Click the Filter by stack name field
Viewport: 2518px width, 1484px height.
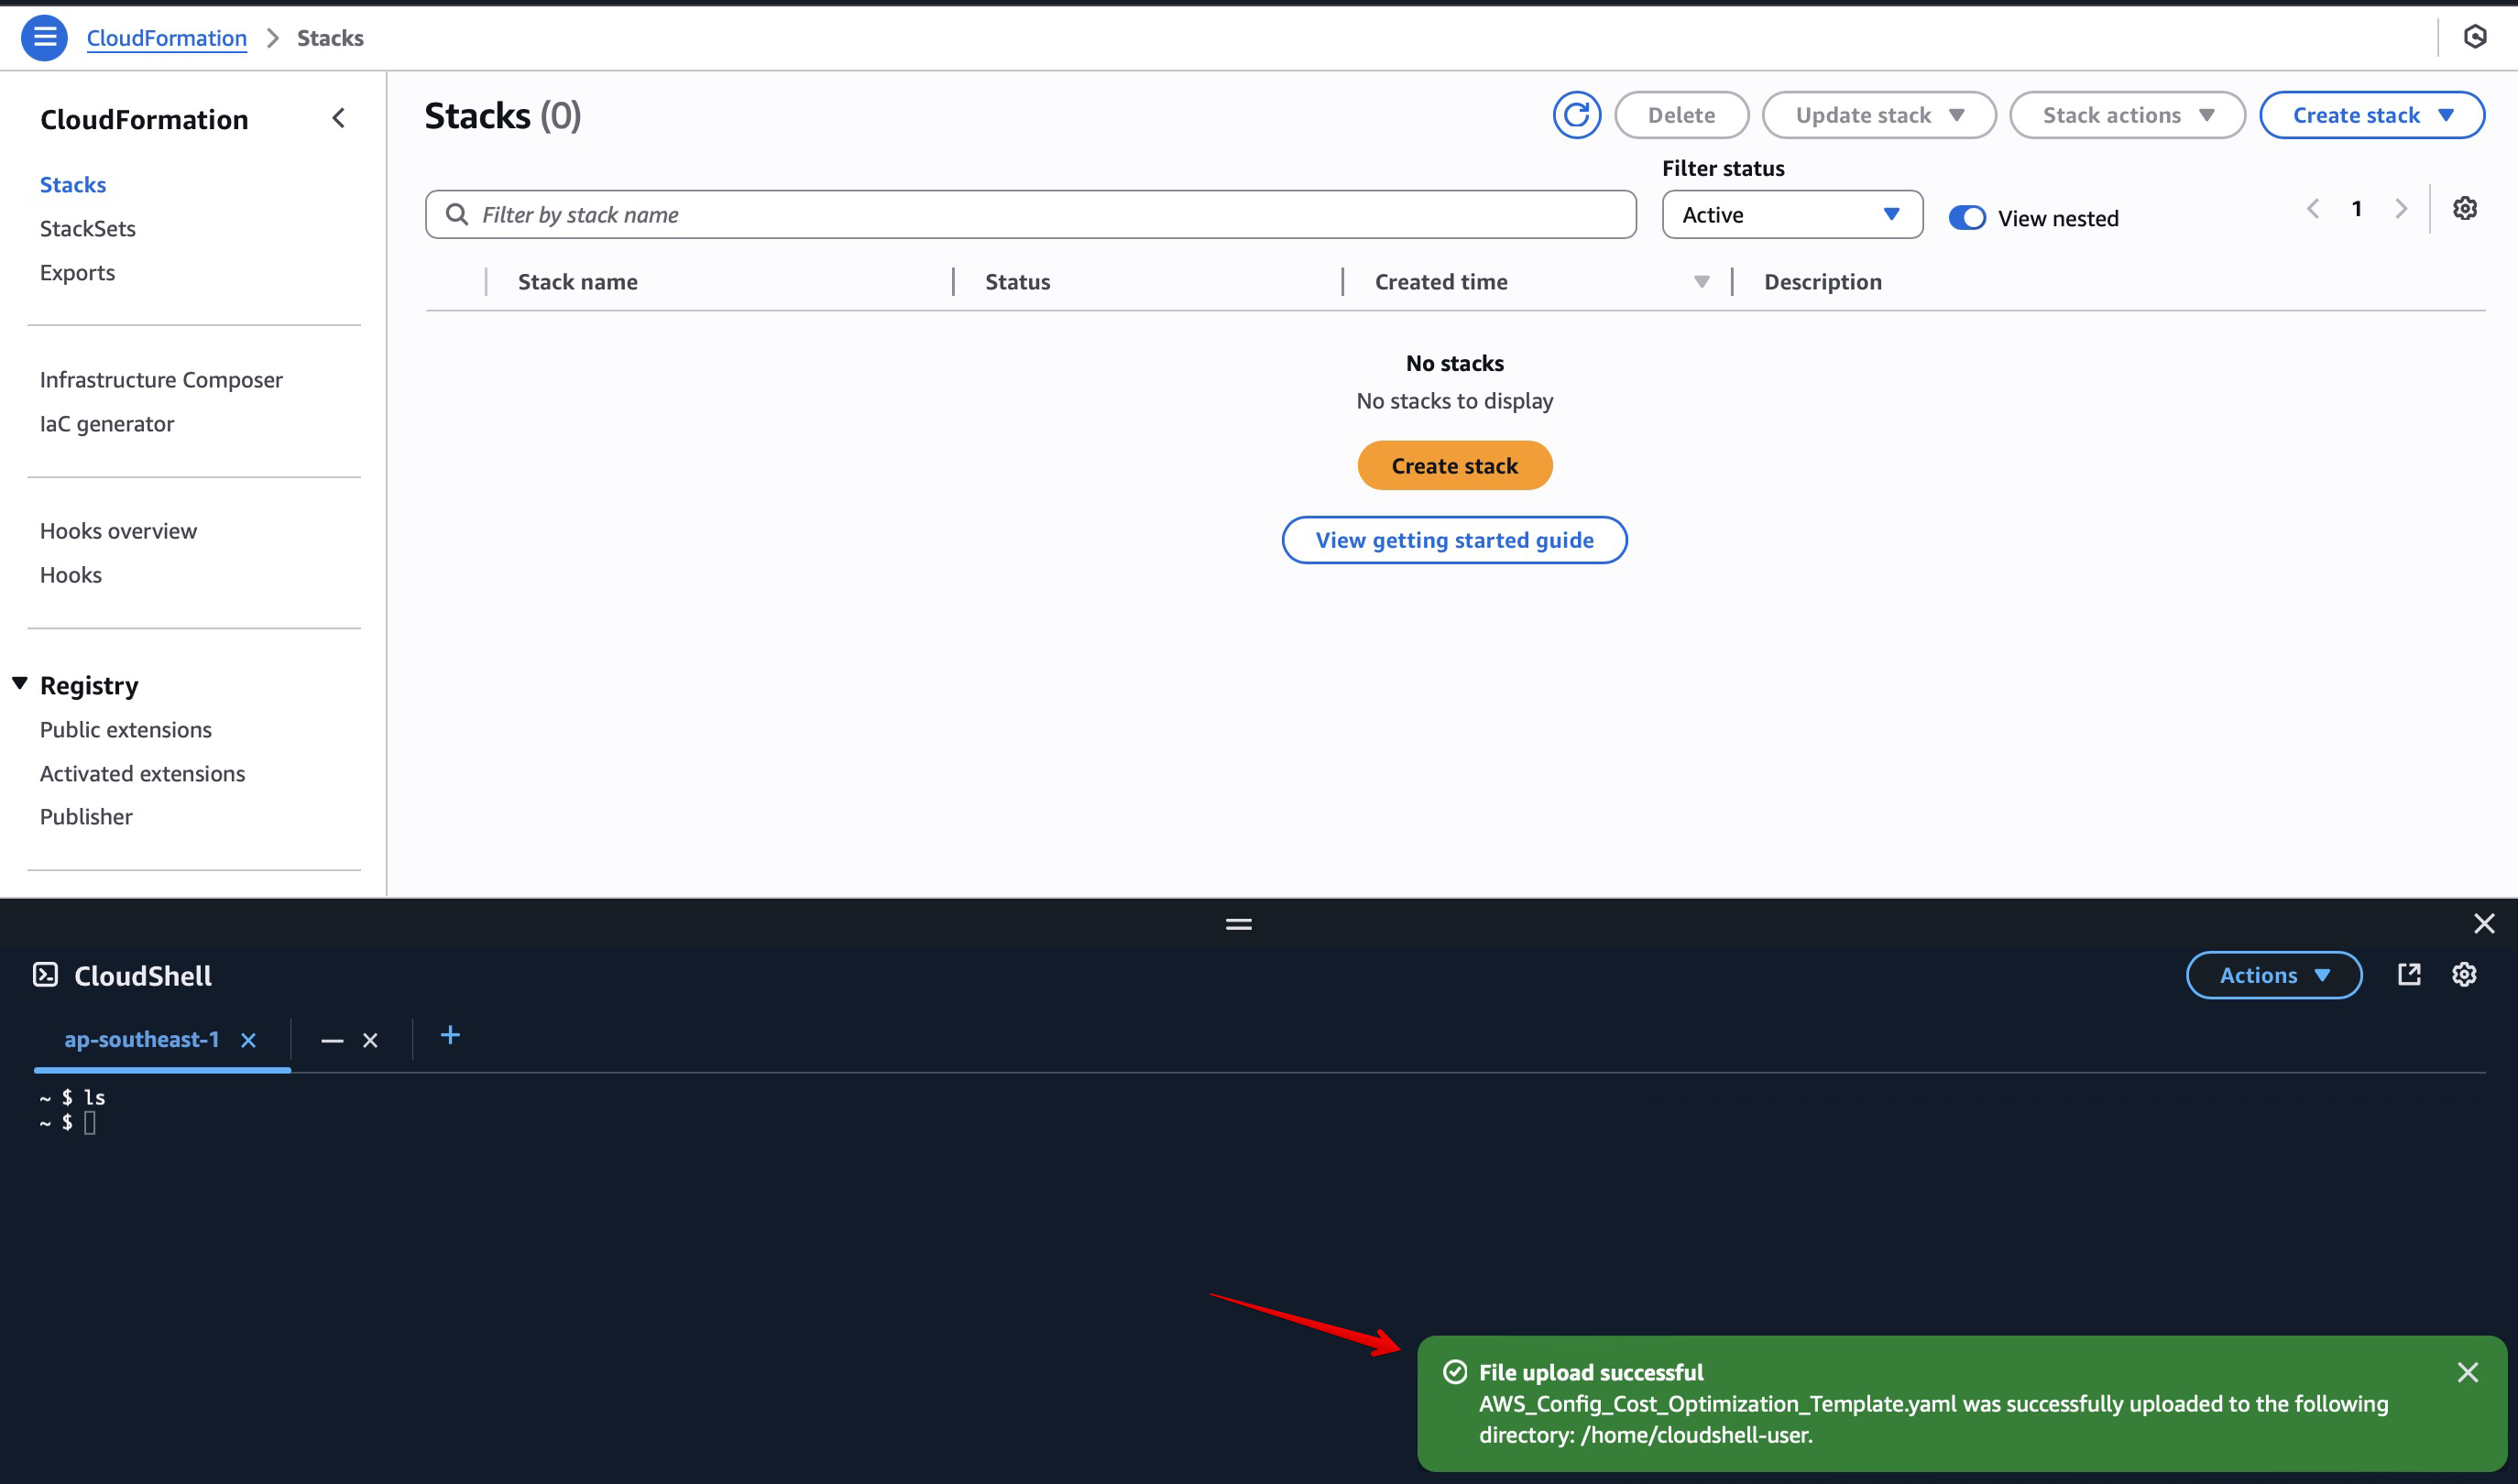click(1030, 215)
